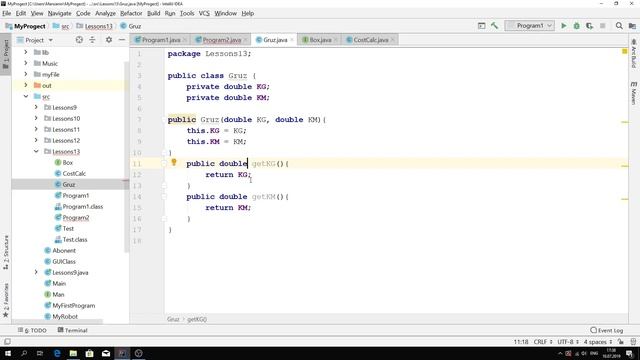
Task: Open the File menu
Action: 7,13
